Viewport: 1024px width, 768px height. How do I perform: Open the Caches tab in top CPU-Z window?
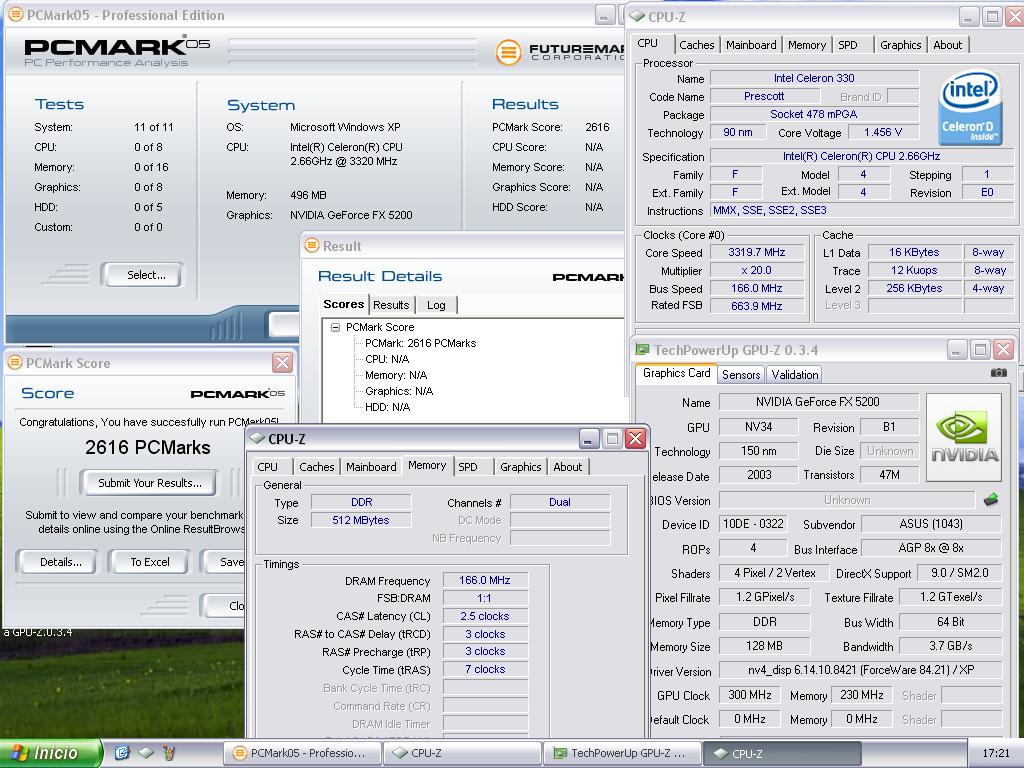(x=696, y=45)
